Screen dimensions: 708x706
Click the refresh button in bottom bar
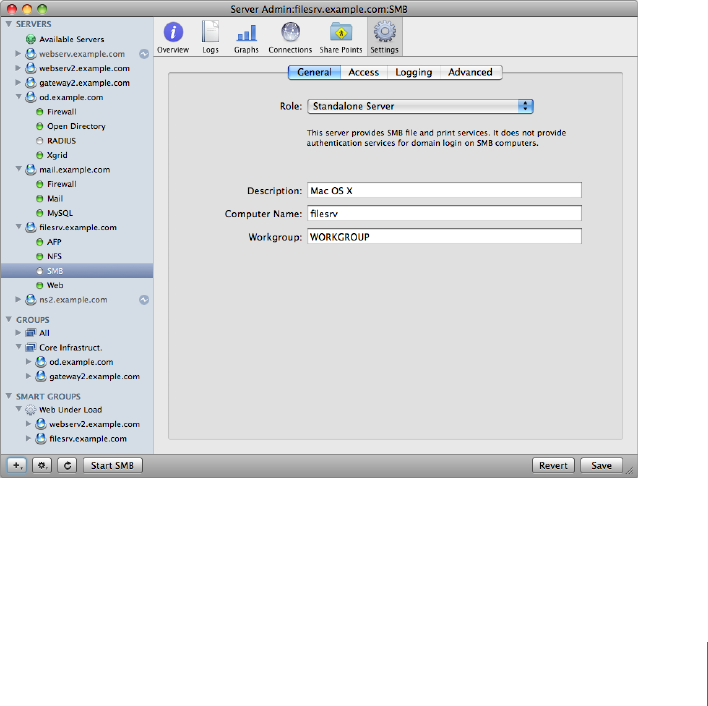tap(67, 465)
